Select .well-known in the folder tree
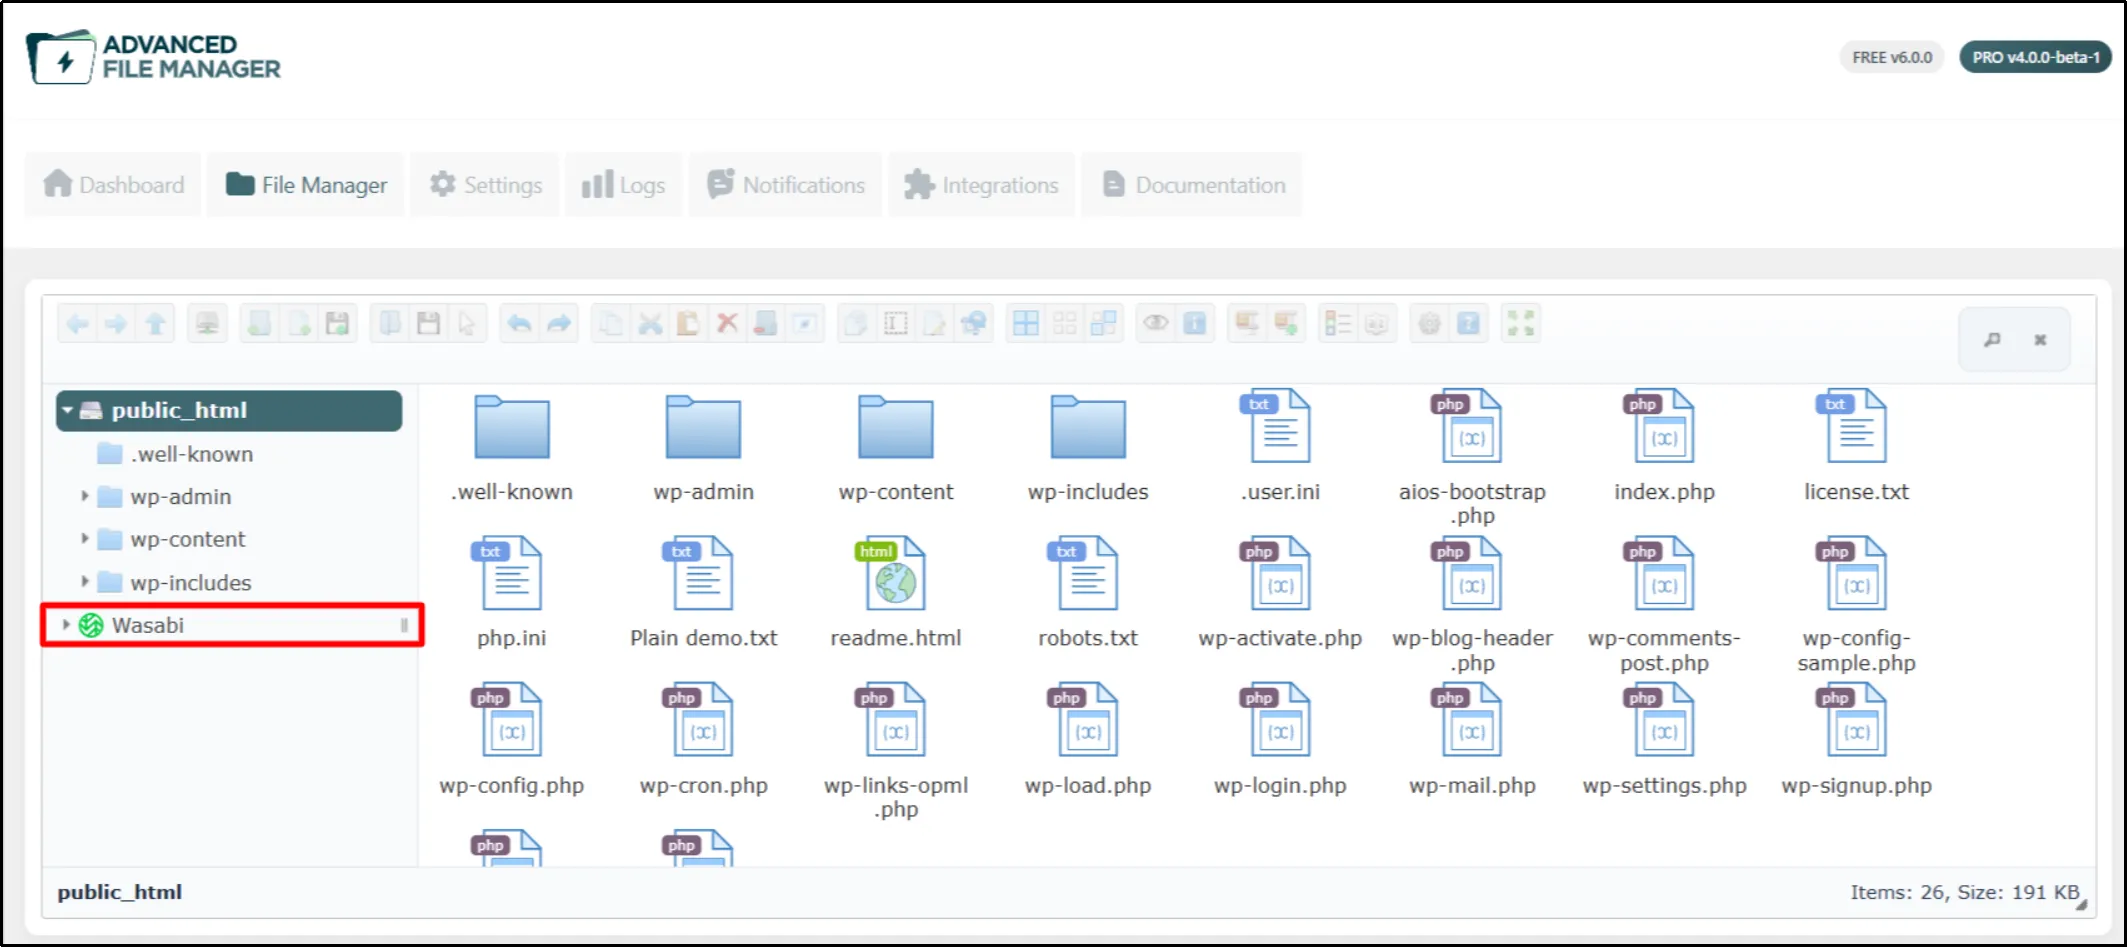Screen dimensions: 2128x948 (192, 454)
